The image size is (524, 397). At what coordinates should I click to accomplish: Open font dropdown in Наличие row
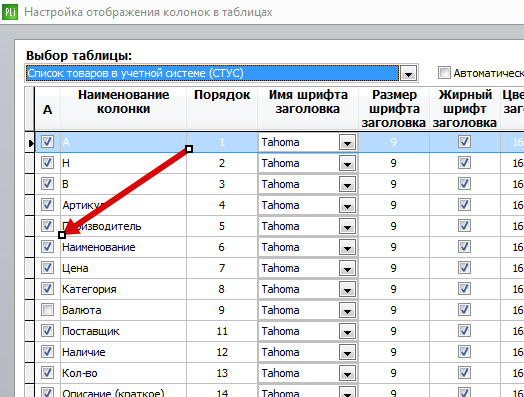coord(347,353)
